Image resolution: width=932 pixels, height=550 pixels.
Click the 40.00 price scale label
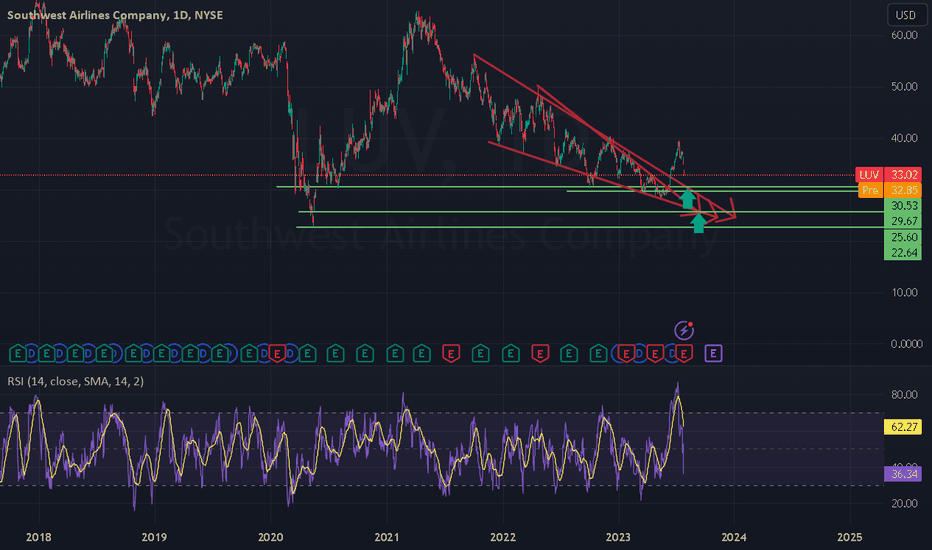click(904, 138)
